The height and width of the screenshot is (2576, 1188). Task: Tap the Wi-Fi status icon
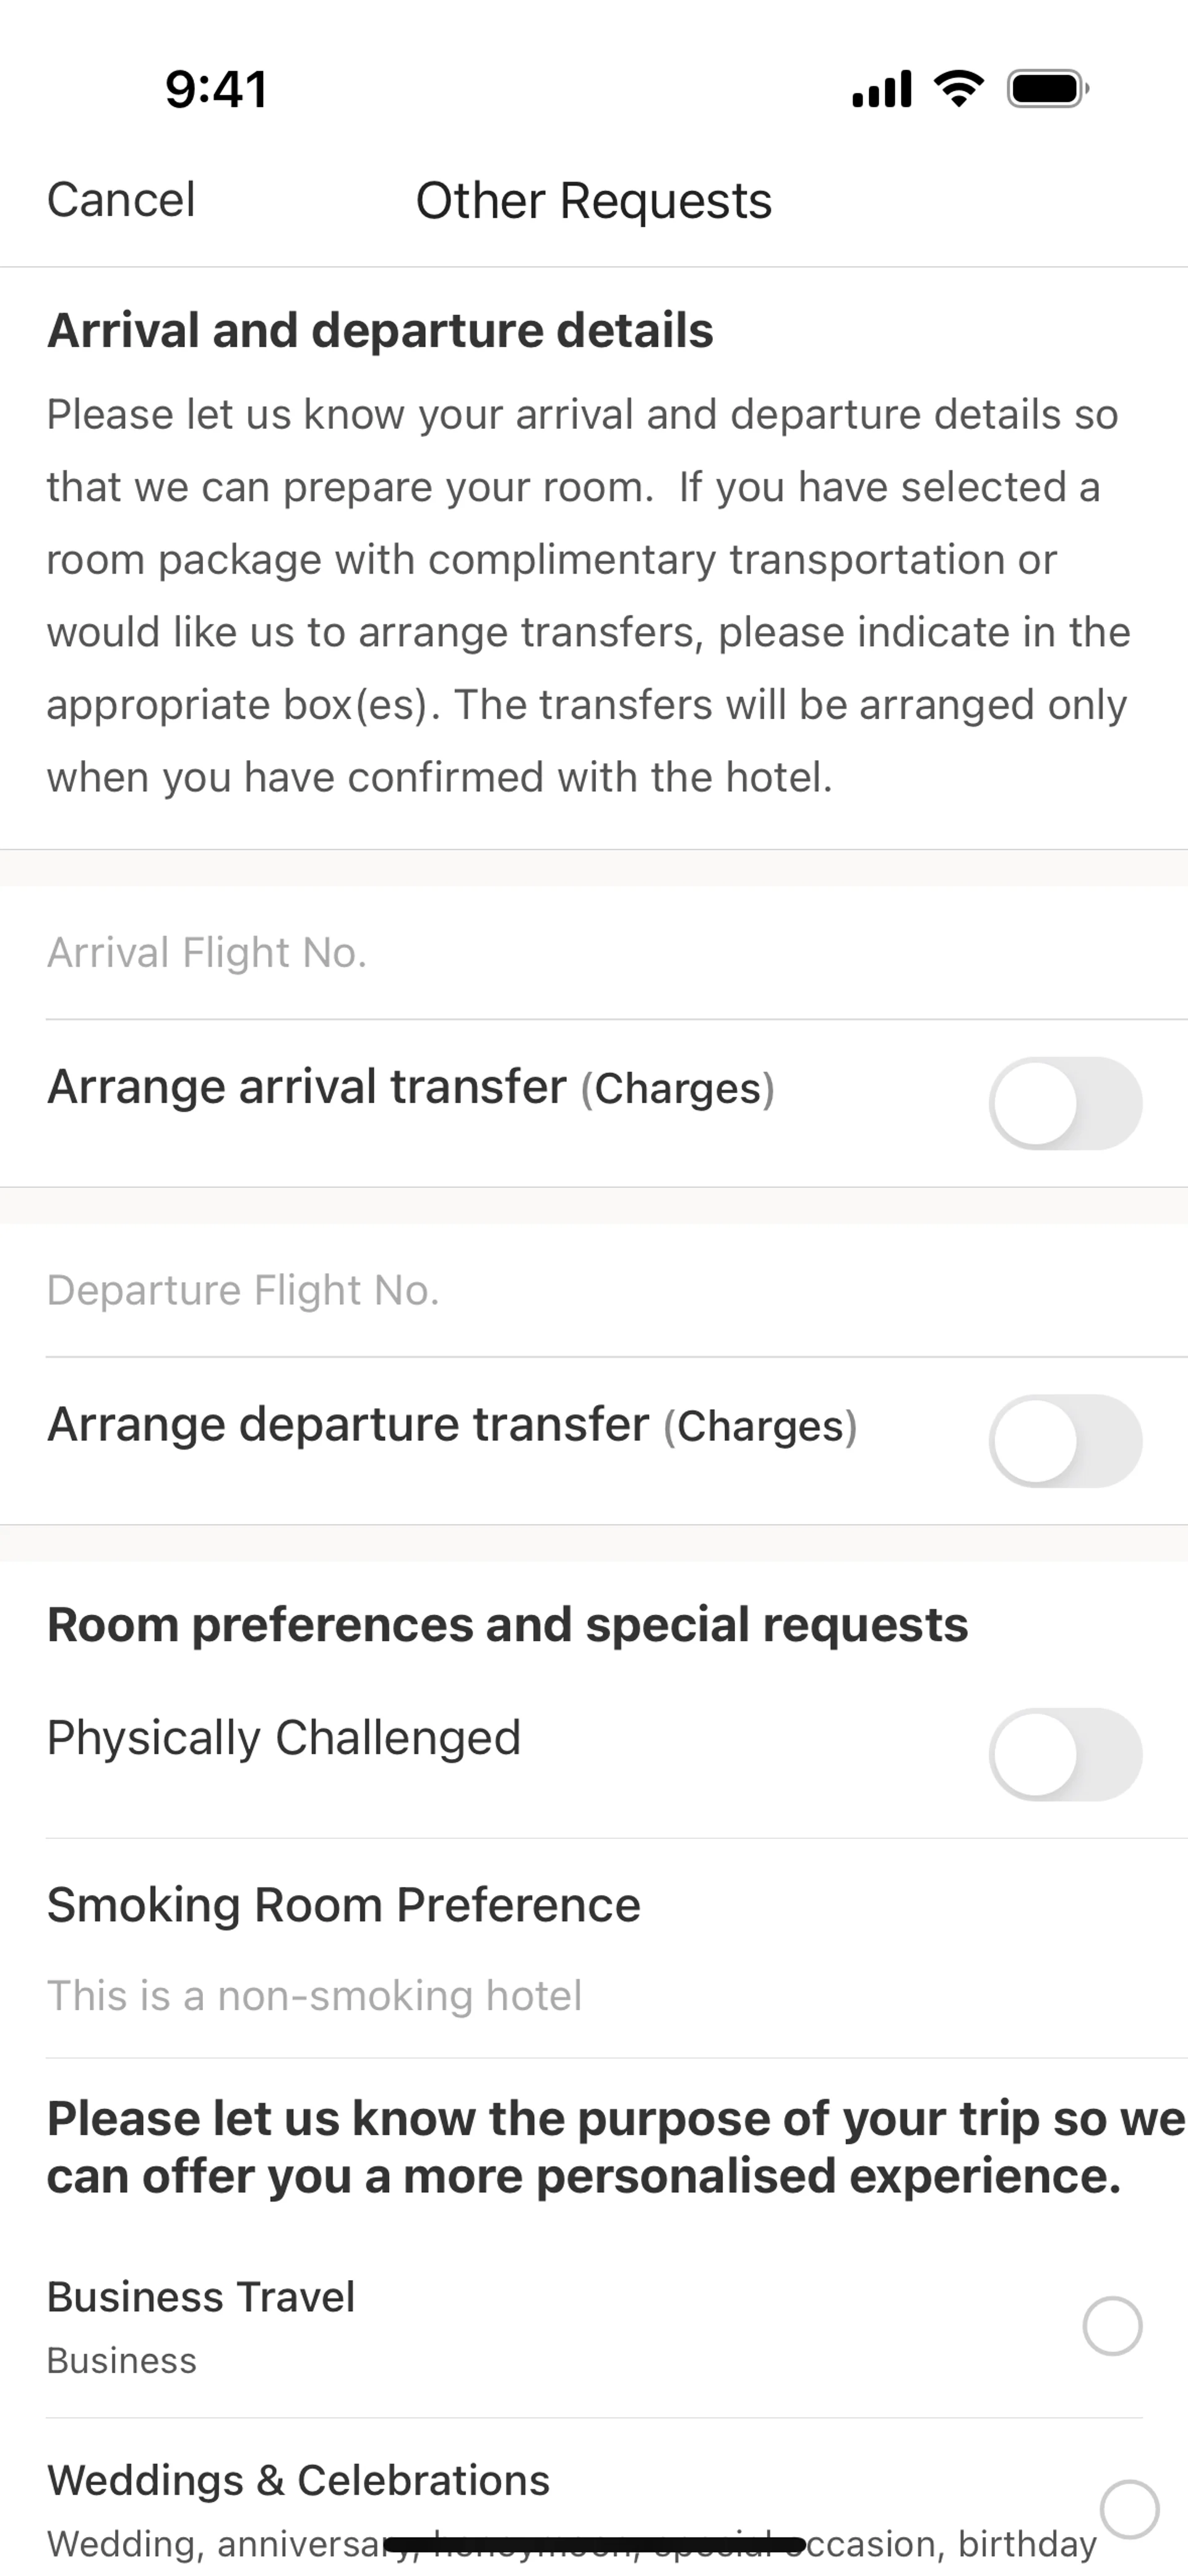click(x=958, y=89)
